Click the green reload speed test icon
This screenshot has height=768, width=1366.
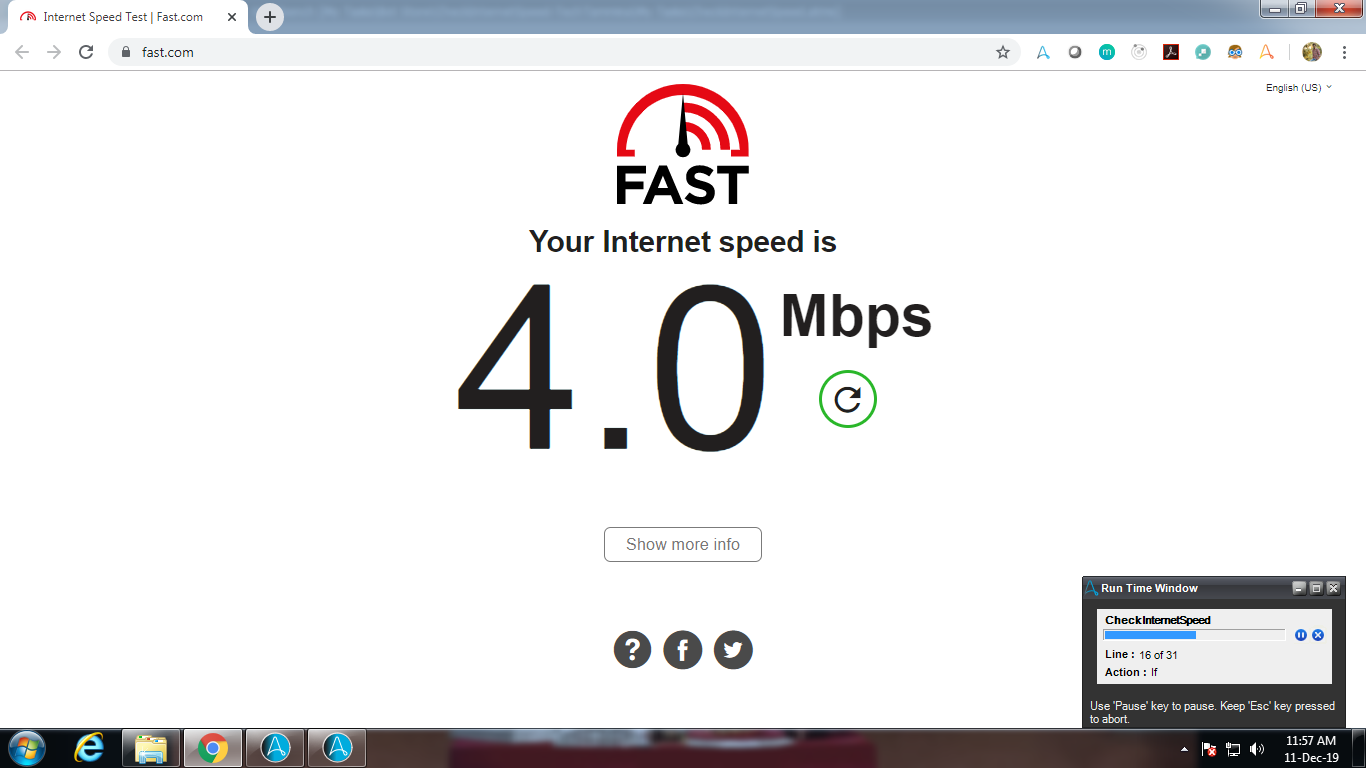pos(847,399)
